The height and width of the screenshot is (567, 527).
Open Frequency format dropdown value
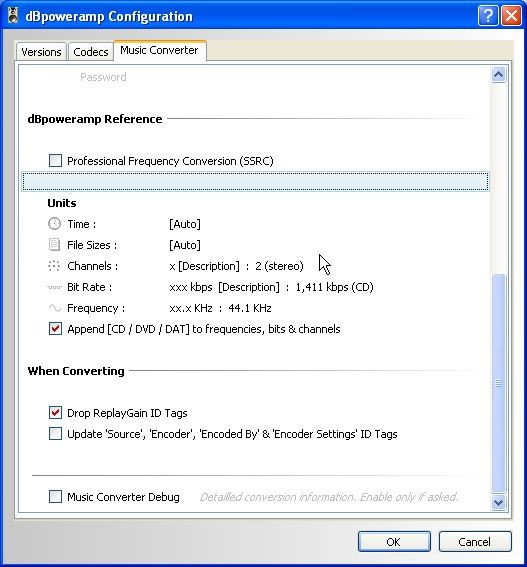pos(220,308)
